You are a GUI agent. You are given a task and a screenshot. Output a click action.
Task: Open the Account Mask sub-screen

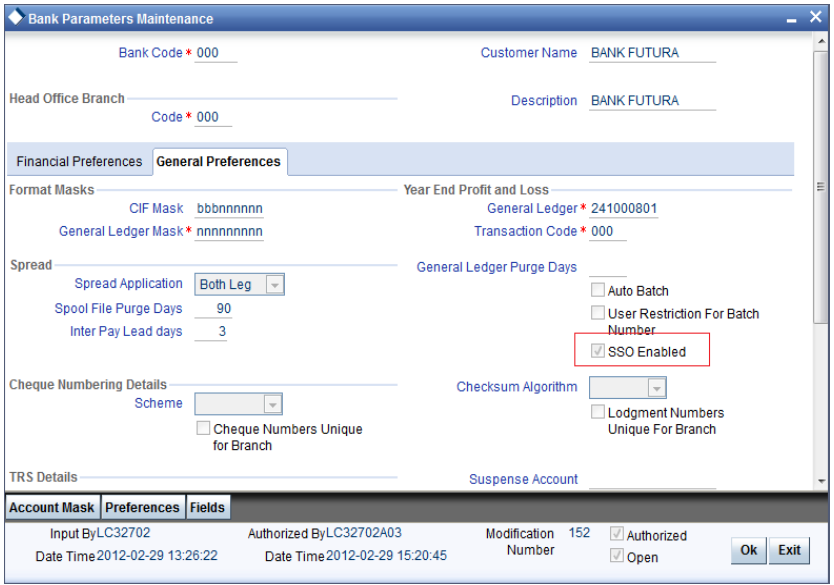(x=52, y=507)
